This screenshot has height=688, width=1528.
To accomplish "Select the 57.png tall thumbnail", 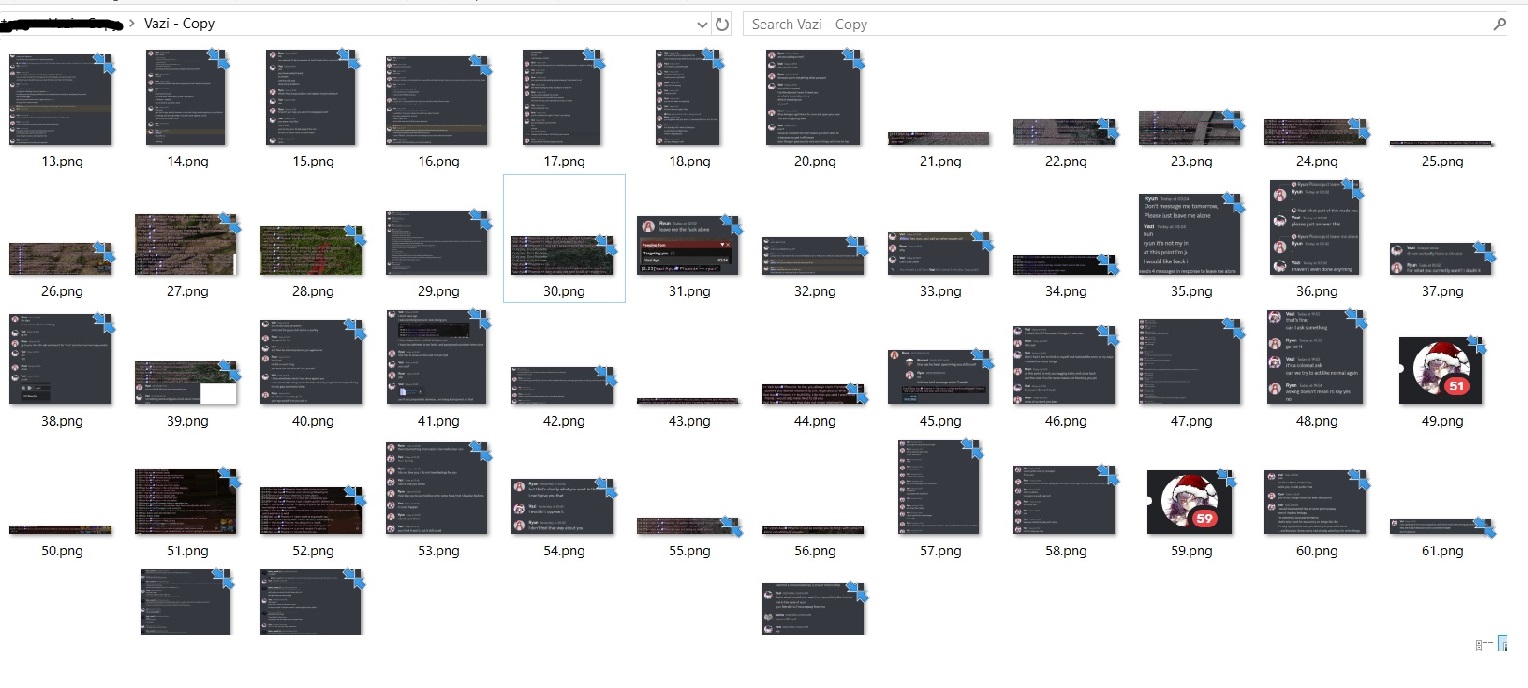I will [x=938, y=486].
